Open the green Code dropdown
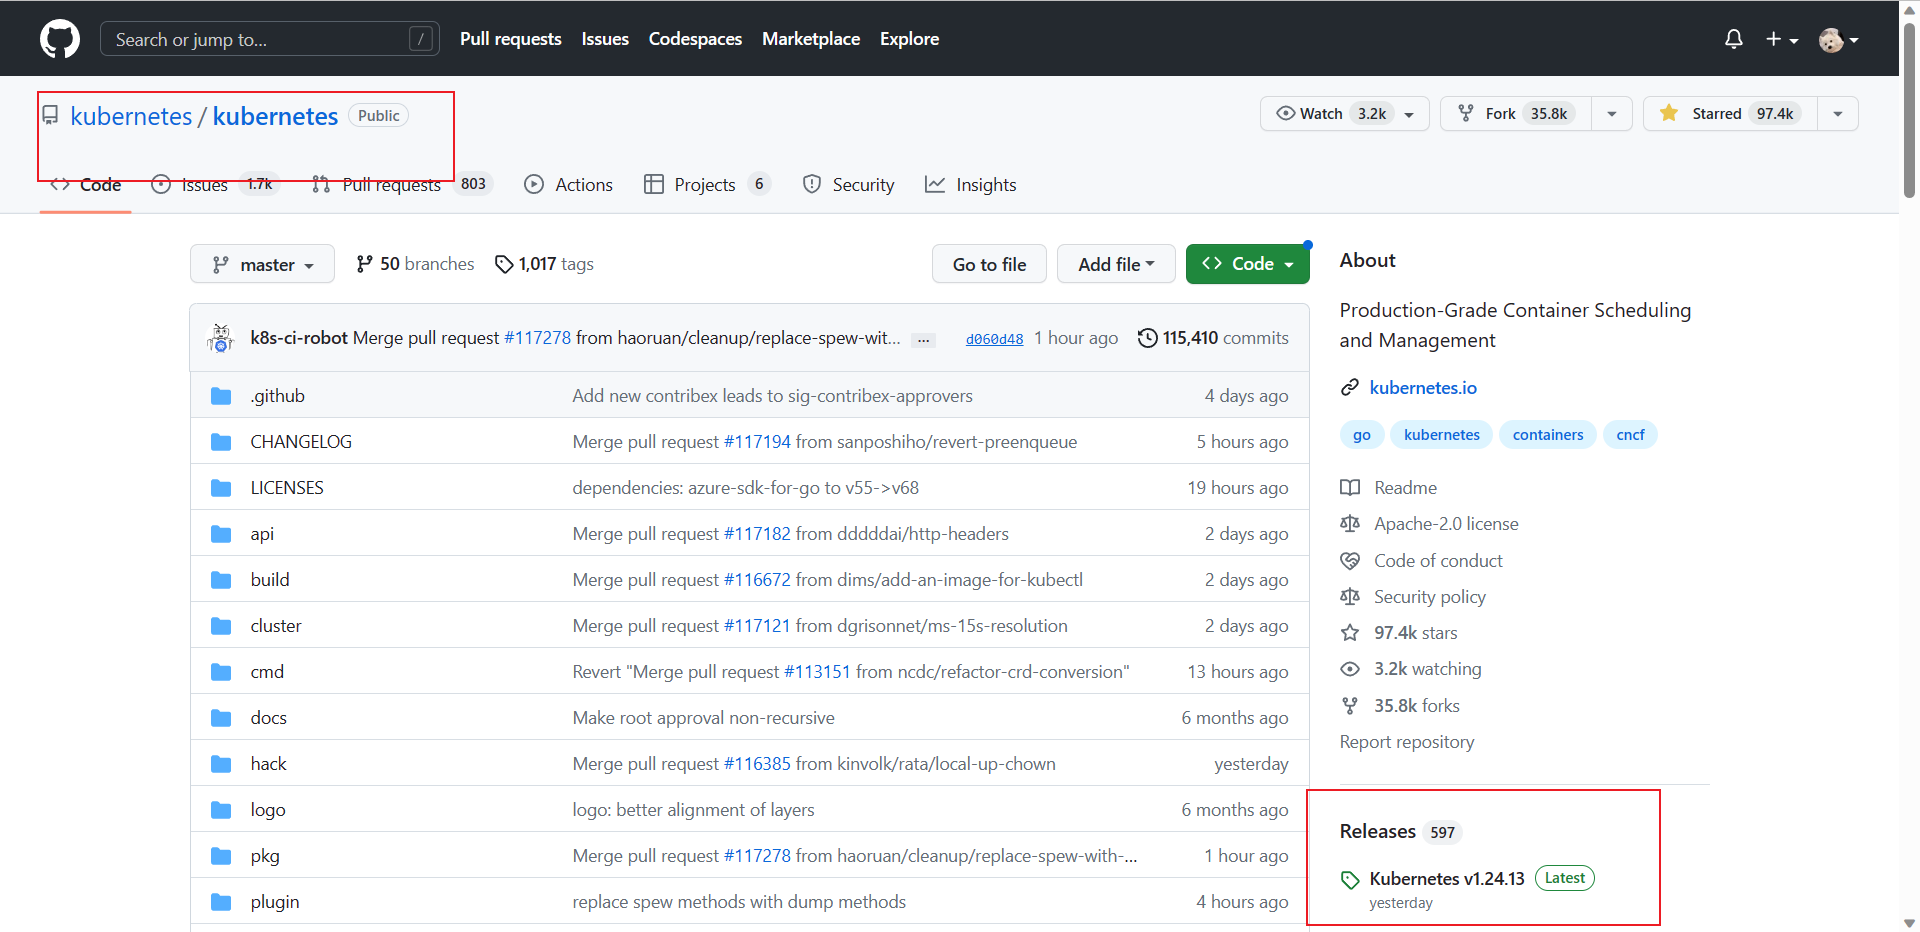 click(x=1248, y=264)
